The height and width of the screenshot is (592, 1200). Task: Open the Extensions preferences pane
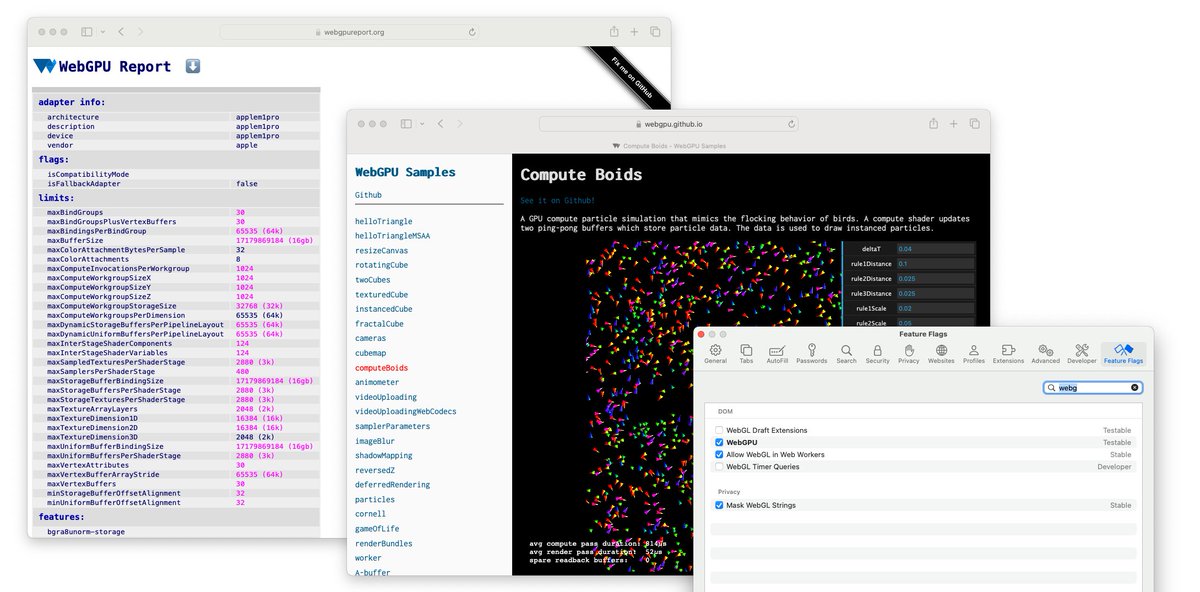[x=1008, y=354]
